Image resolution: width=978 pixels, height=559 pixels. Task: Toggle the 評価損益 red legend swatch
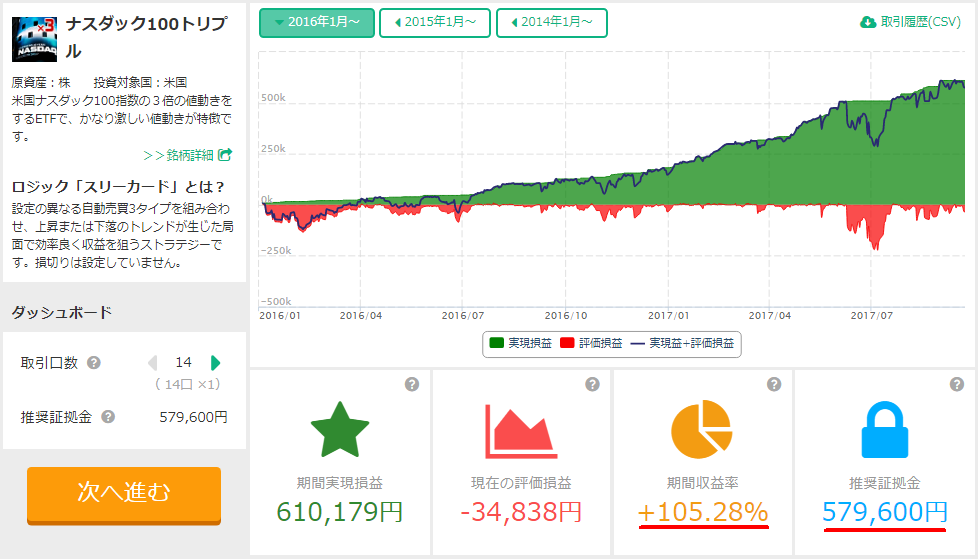[567, 343]
